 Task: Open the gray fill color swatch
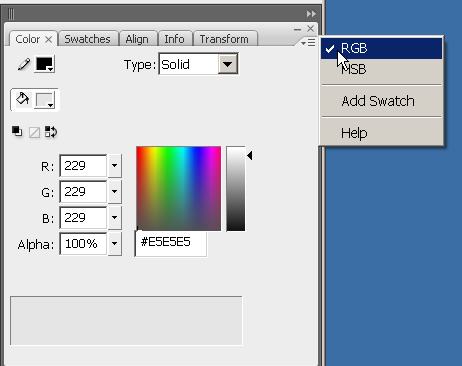(x=45, y=100)
